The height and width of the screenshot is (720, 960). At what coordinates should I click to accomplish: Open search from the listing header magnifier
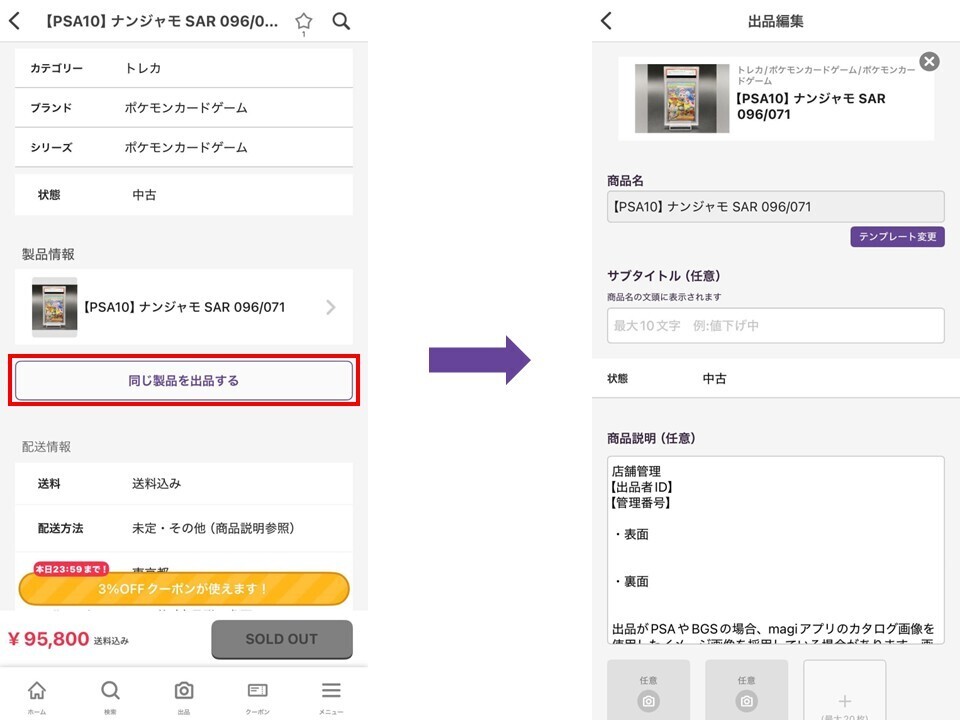(341, 21)
